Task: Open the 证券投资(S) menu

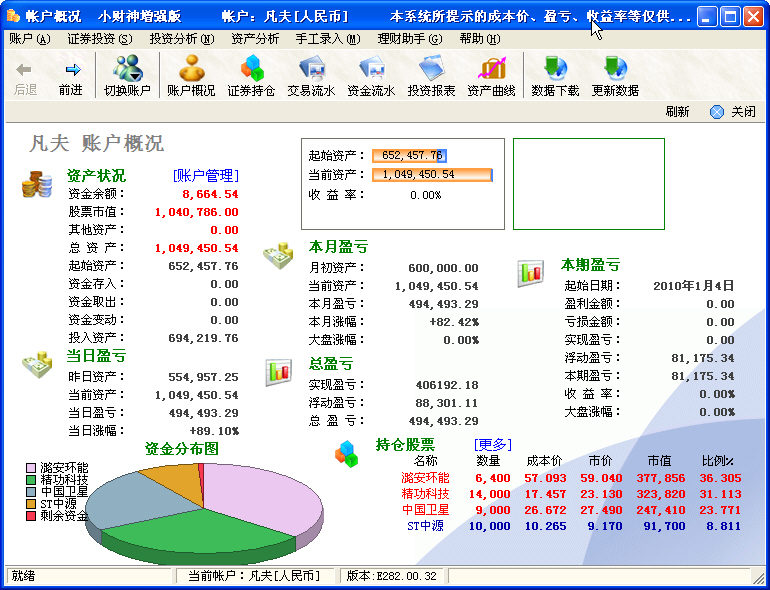Action: click(x=100, y=39)
